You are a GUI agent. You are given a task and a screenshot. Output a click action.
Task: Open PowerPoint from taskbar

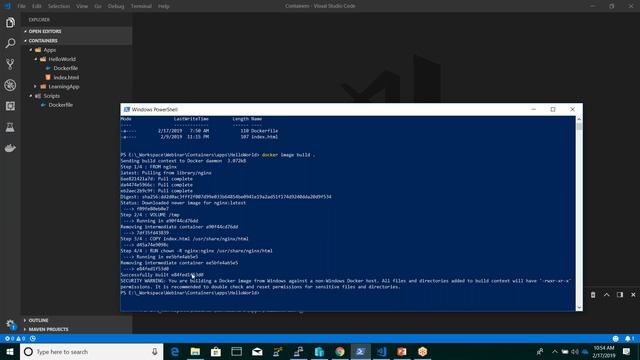coord(402,351)
